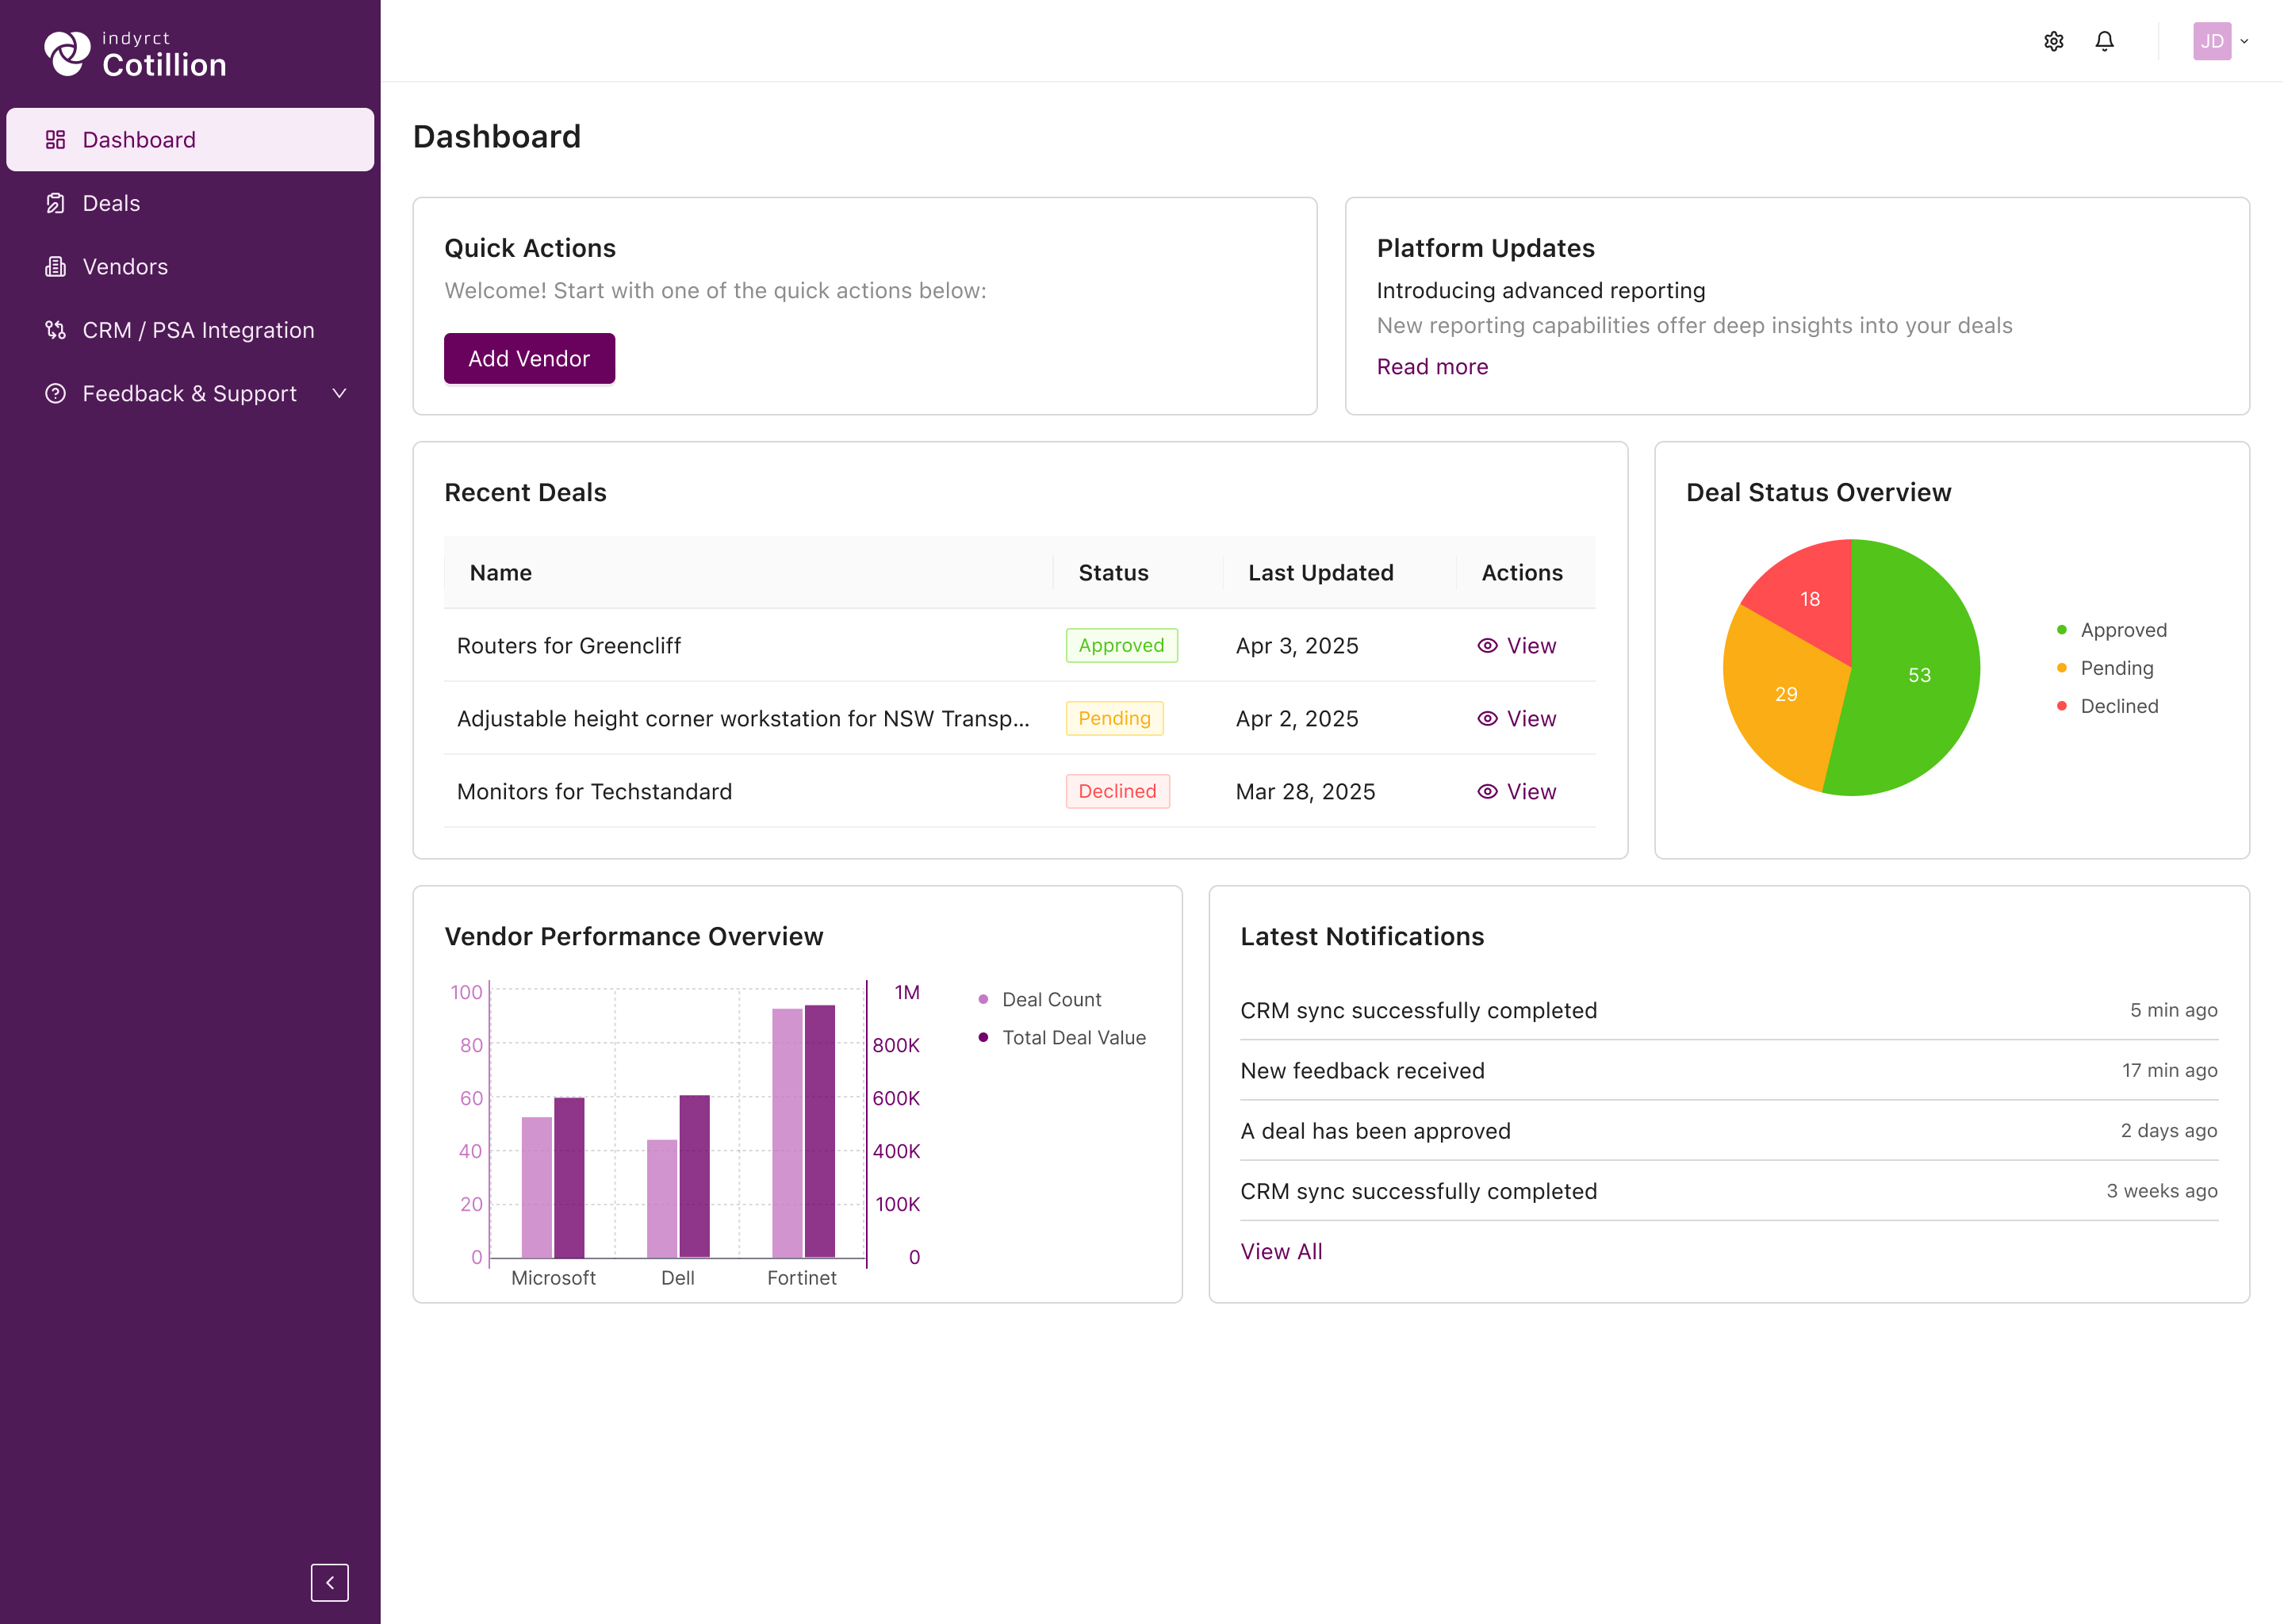The height and width of the screenshot is (1624, 2284).
Task: Collapse the sidebar with arrow button
Action: (x=329, y=1582)
